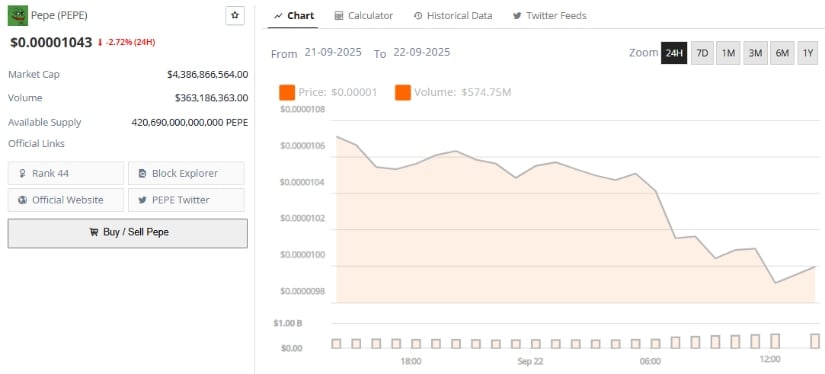Toggle the Volume series orange swatch

(403, 93)
